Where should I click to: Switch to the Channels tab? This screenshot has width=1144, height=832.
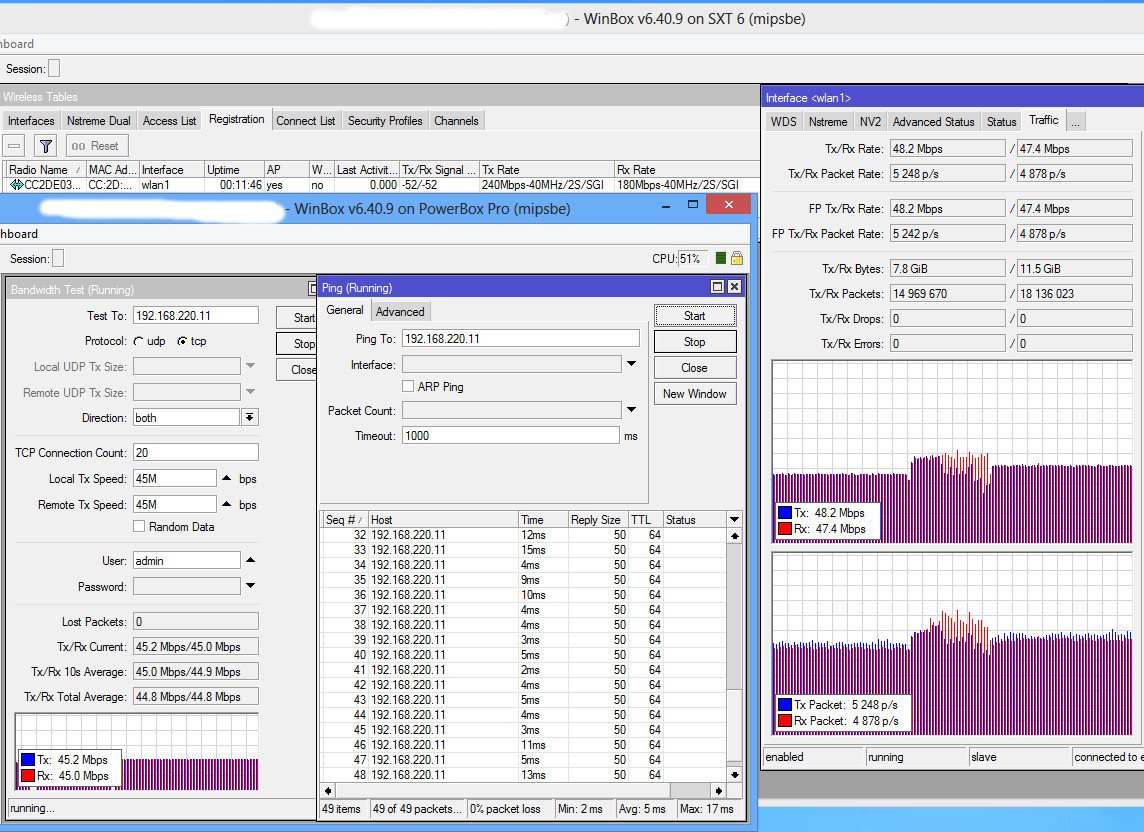(456, 120)
